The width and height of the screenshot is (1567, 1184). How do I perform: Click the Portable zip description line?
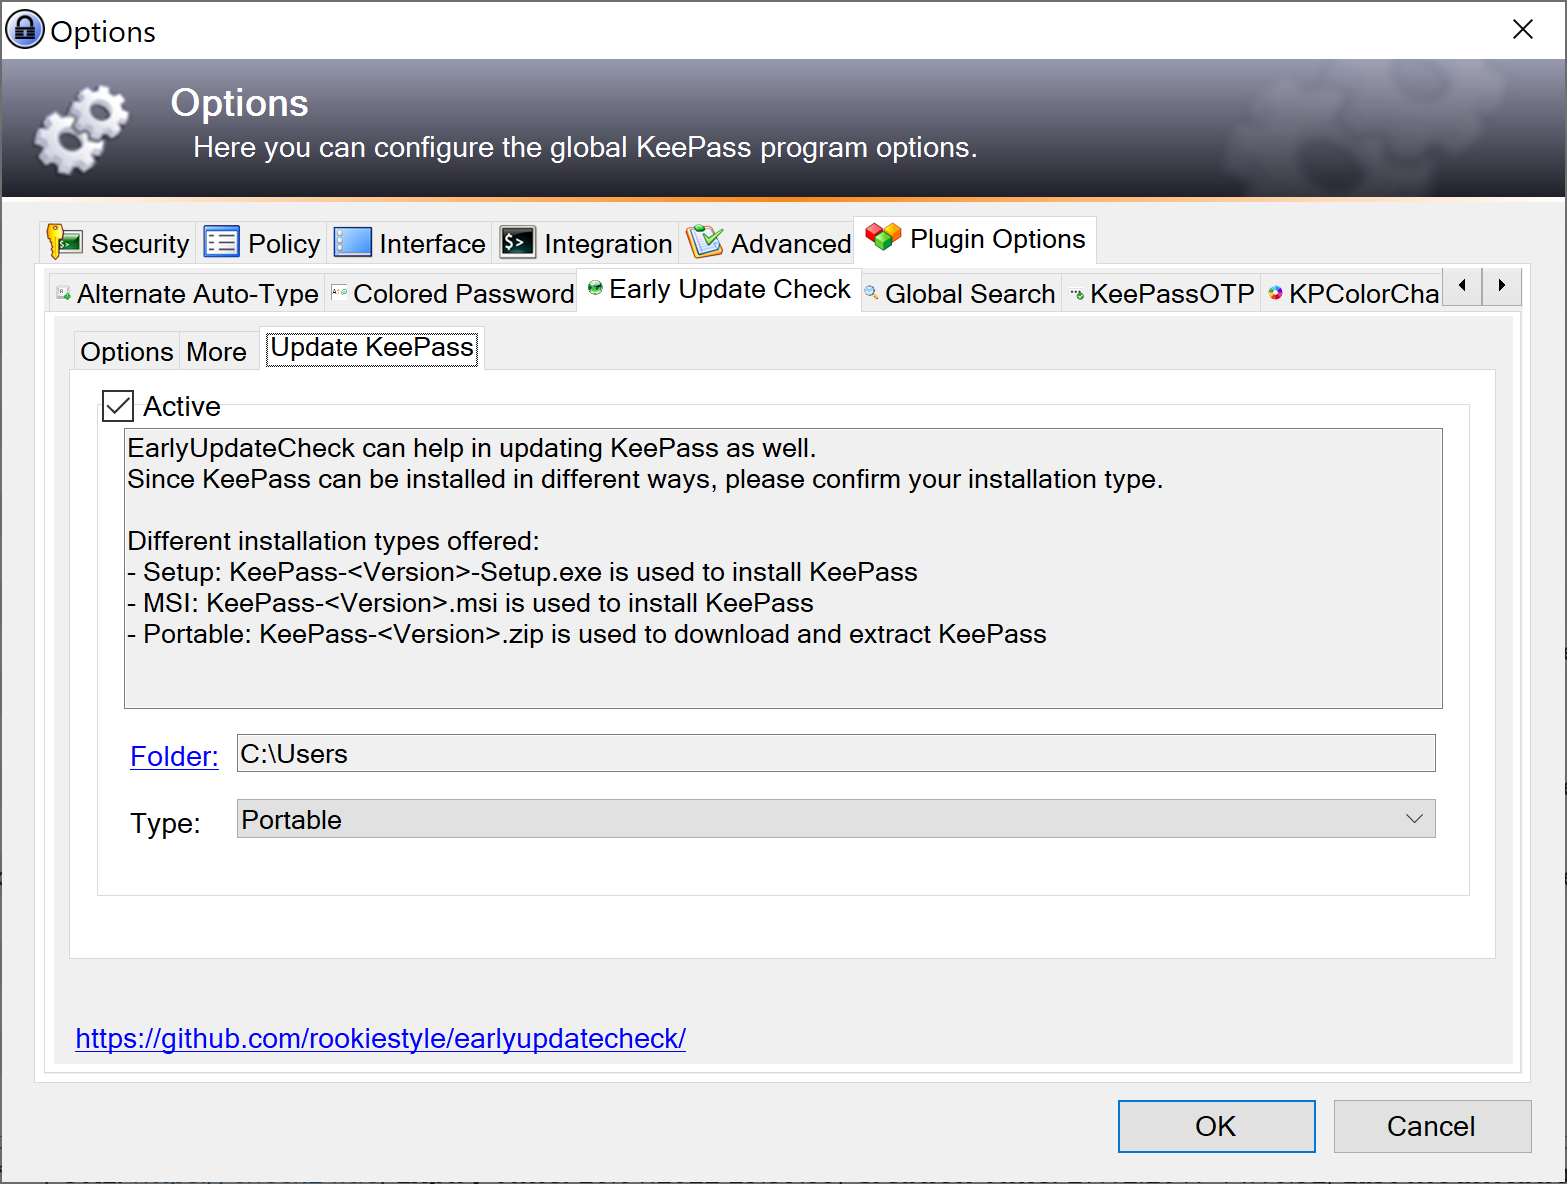pyautogui.click(x=587, y=634)
